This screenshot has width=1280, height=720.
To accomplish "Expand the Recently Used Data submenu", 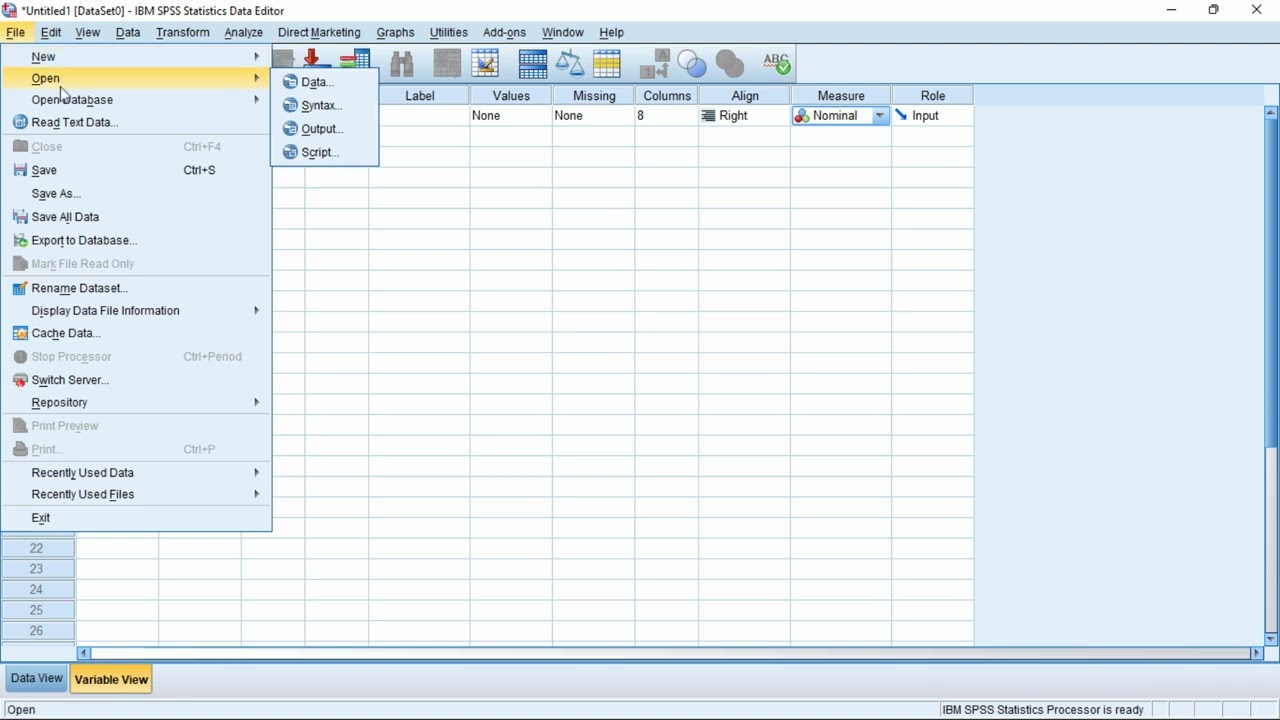I will tap(137, 473).
